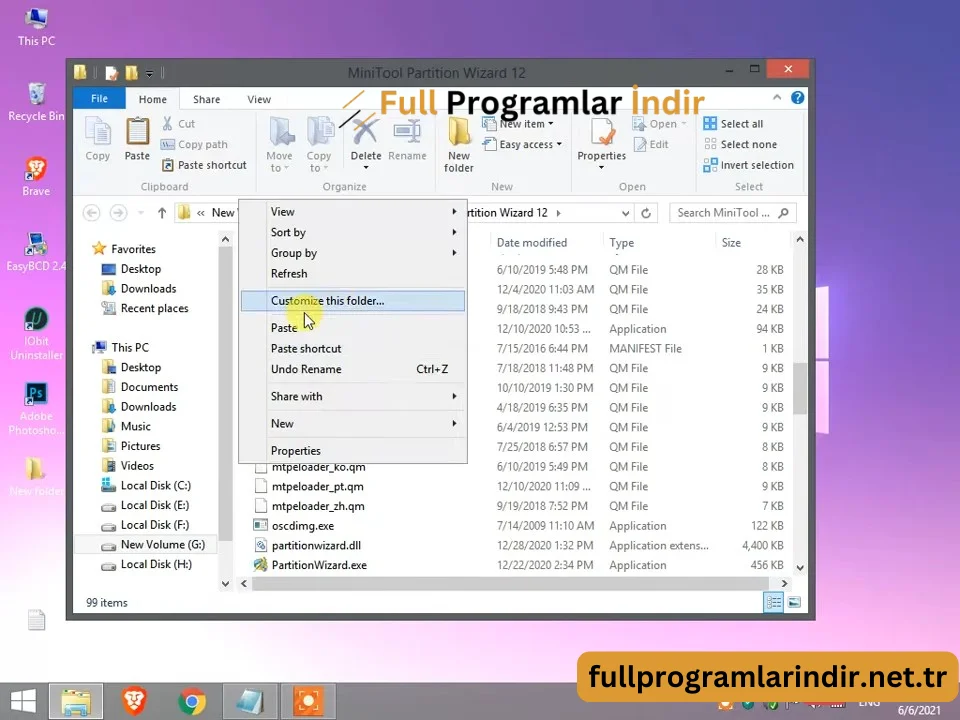960x720 pixels.
Task: Sort by the Size column header
Action: click(x=731, y=243)
